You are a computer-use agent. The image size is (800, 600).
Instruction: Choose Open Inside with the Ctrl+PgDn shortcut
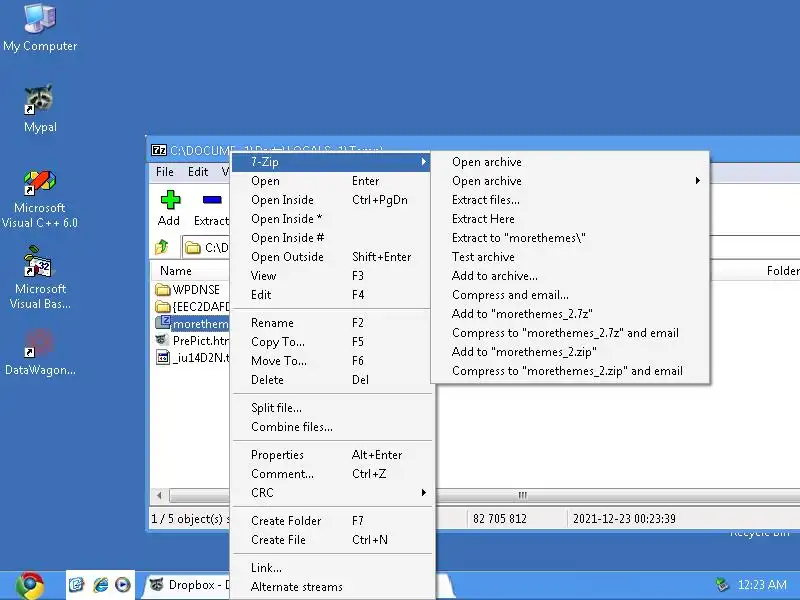(x=331, y=199)
